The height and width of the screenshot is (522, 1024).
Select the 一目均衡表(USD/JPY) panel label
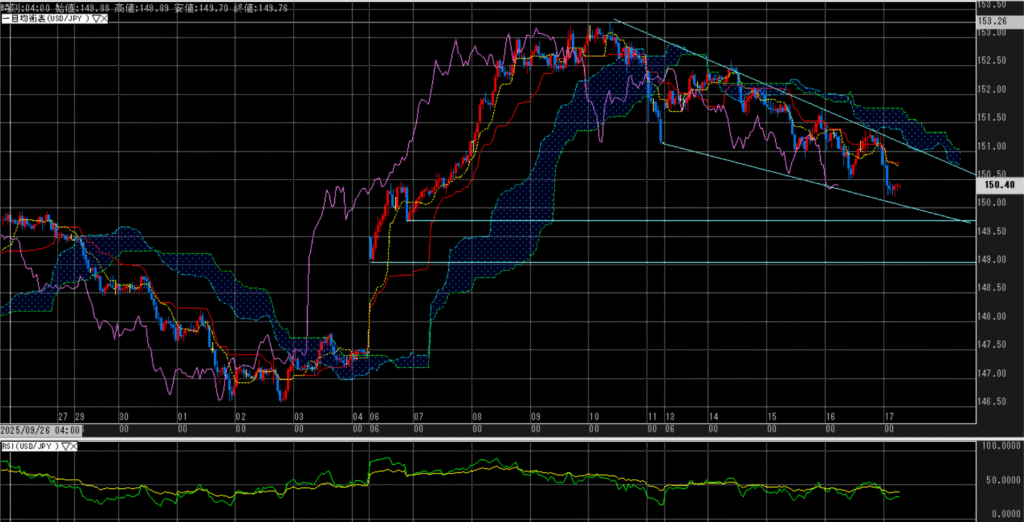coord(47,19)
